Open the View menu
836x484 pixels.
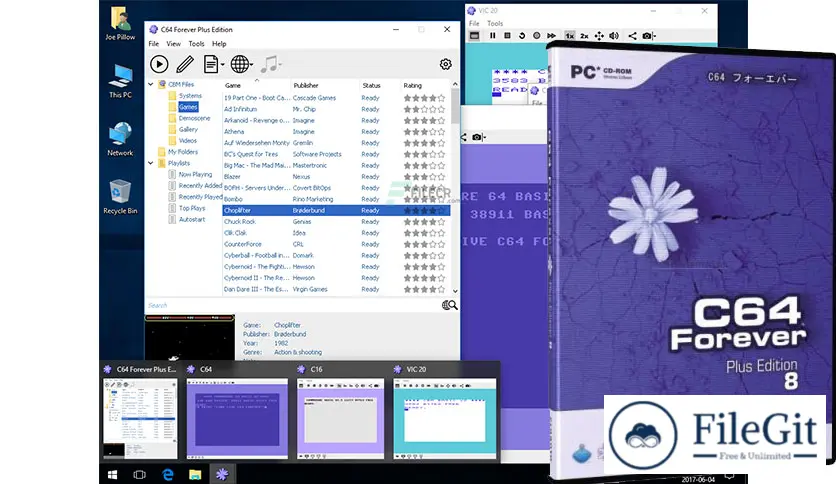(173, 44)
